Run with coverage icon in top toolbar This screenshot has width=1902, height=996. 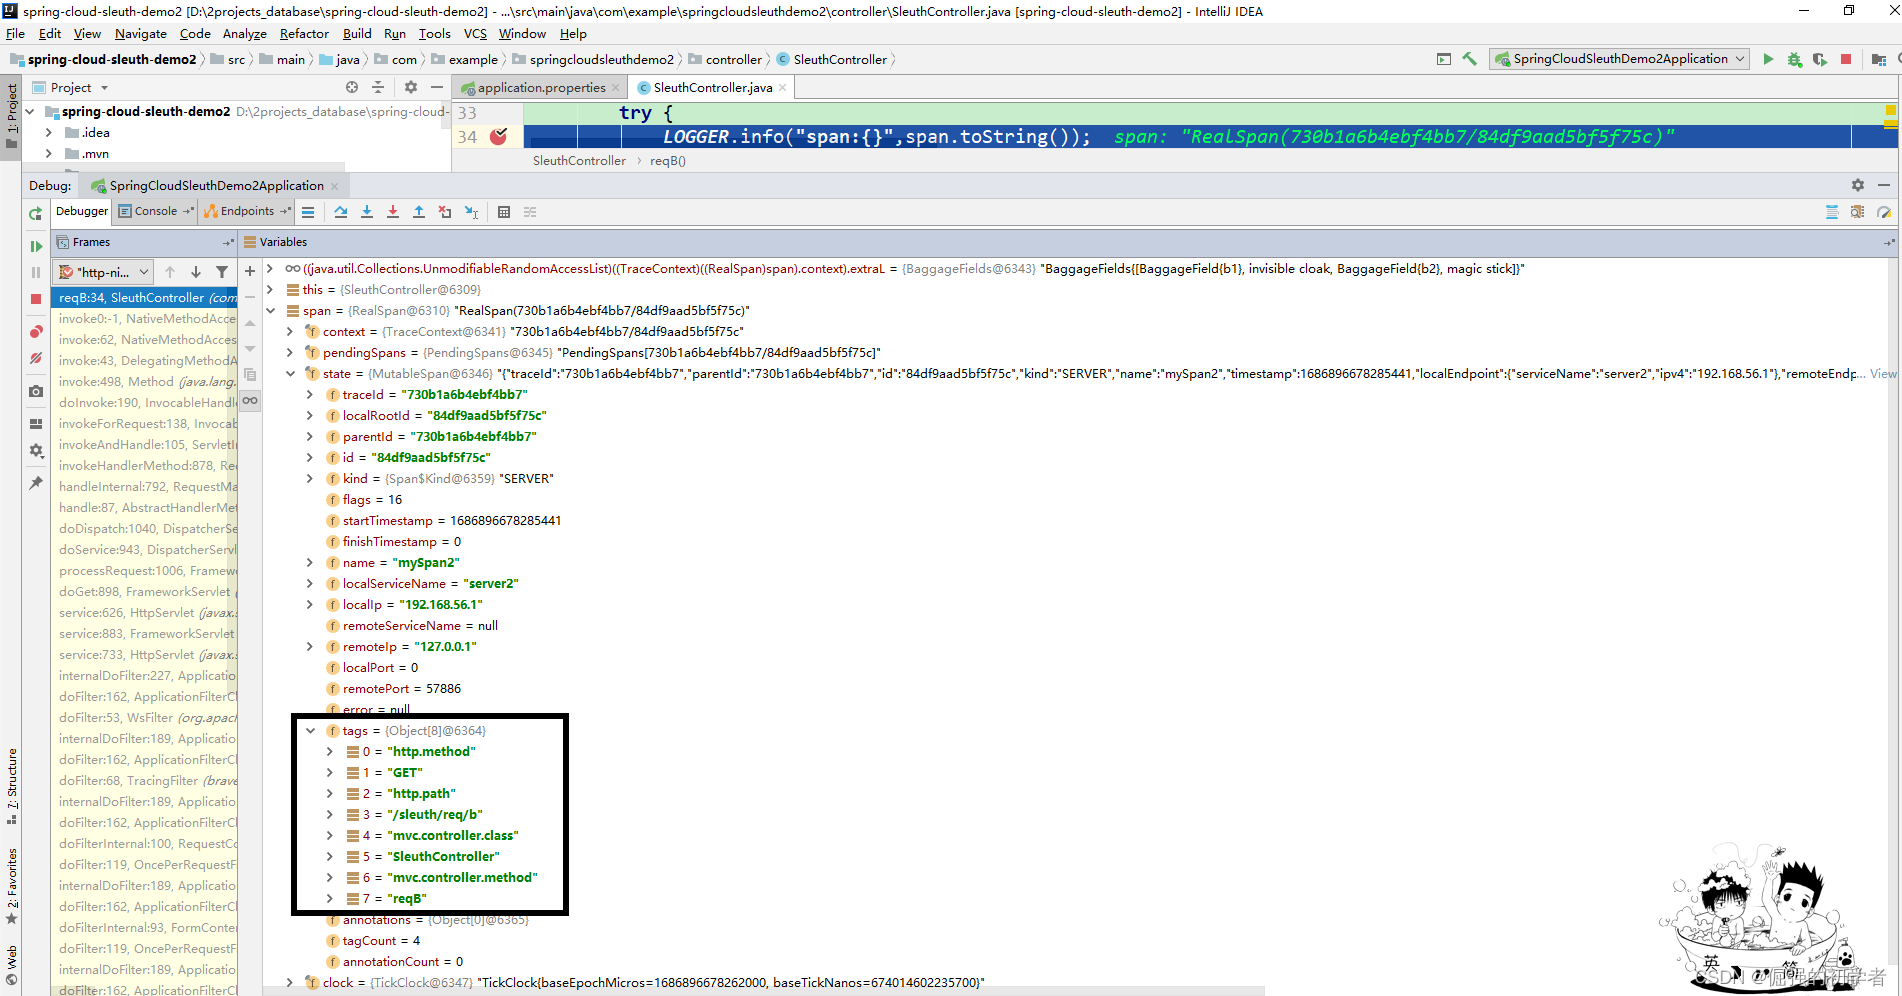(1820, 59)
